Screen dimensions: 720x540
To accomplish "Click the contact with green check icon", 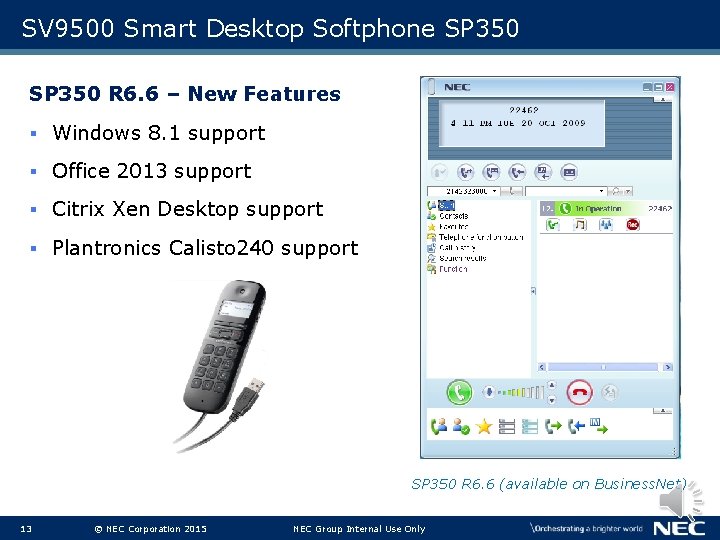I will click(461, 427).
